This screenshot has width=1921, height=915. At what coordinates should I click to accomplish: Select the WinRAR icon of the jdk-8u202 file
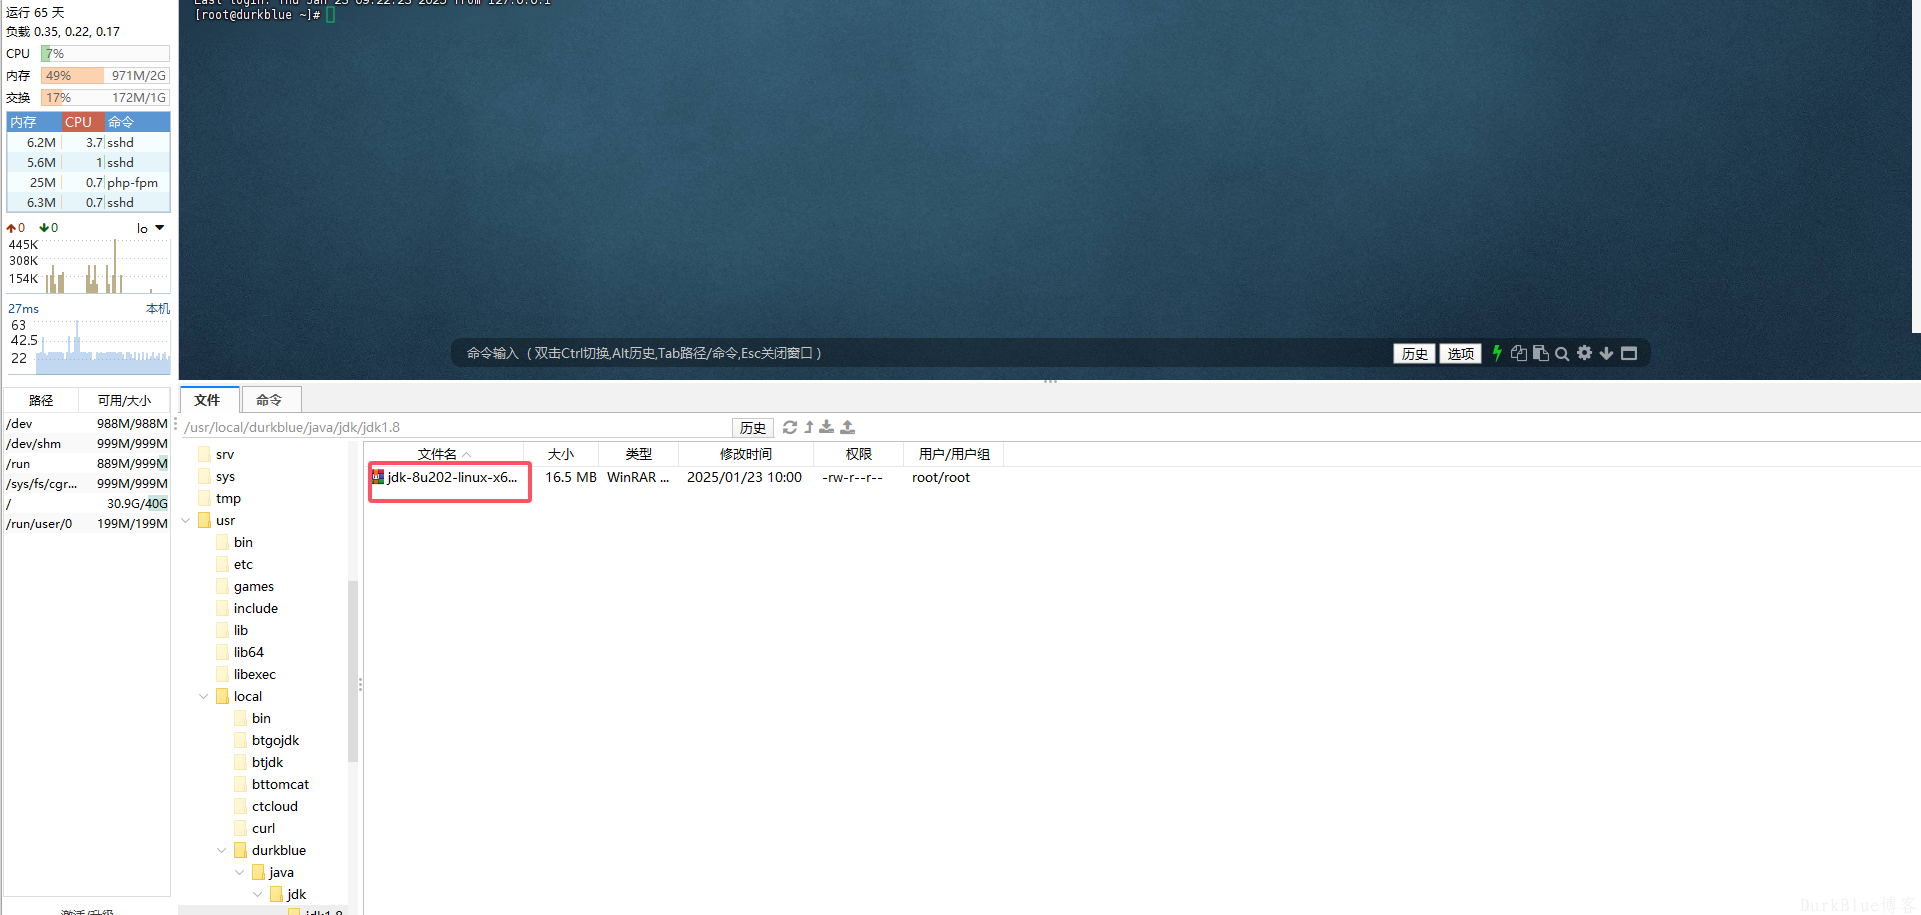378,477
